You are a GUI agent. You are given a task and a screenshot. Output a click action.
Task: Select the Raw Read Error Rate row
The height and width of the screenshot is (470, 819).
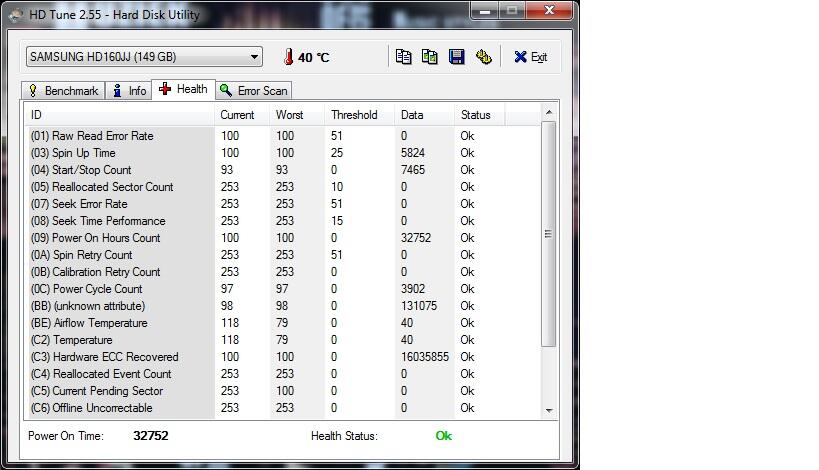click(x=282, y=136)
